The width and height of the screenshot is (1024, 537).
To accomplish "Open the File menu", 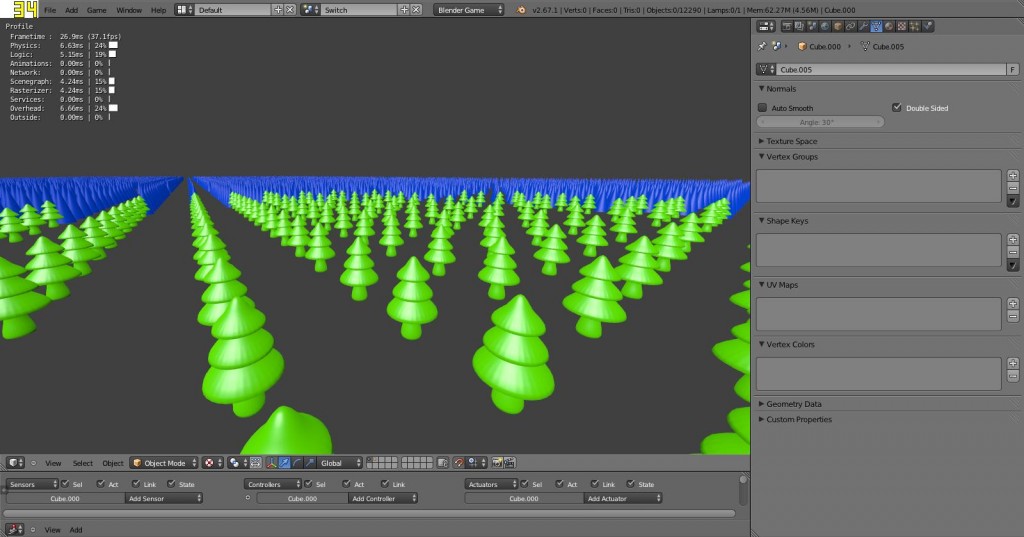I will pos(50,10).
